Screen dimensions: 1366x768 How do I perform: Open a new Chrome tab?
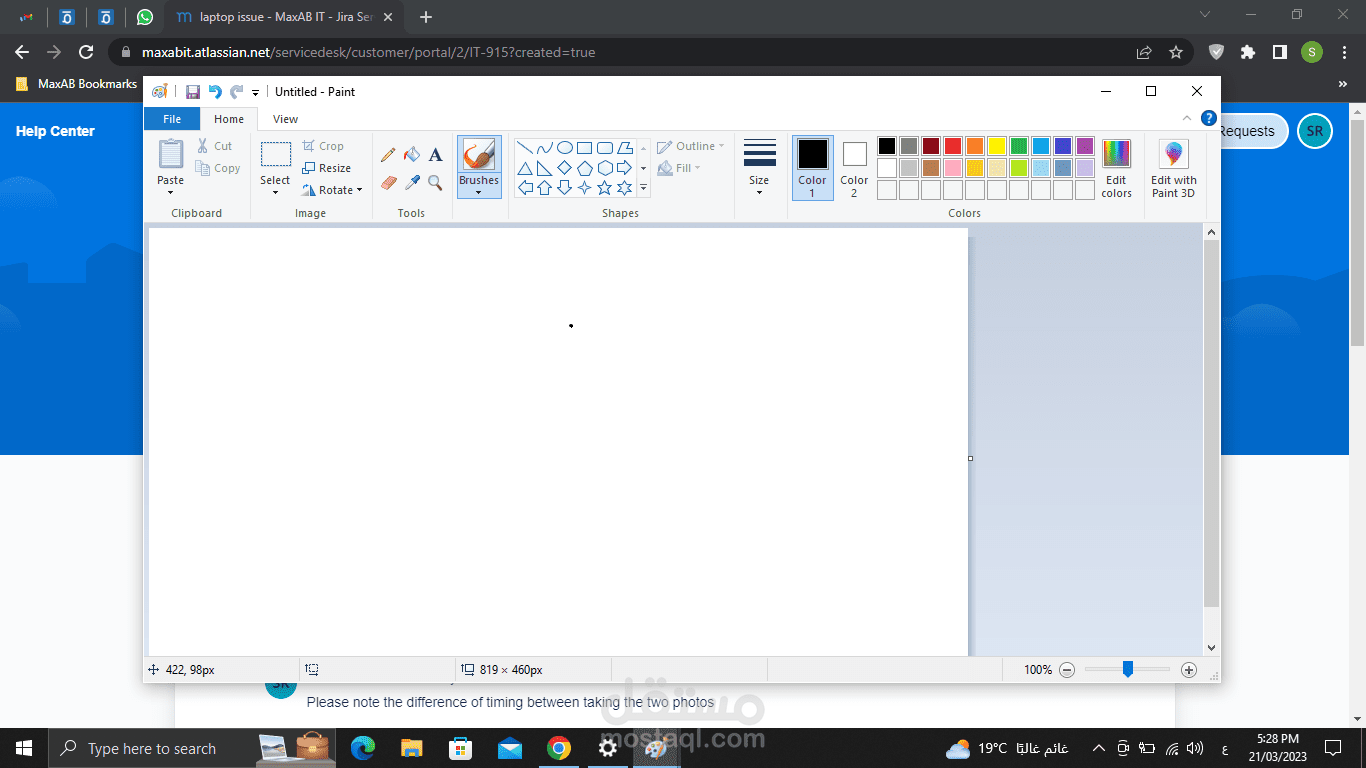(426, 17)
